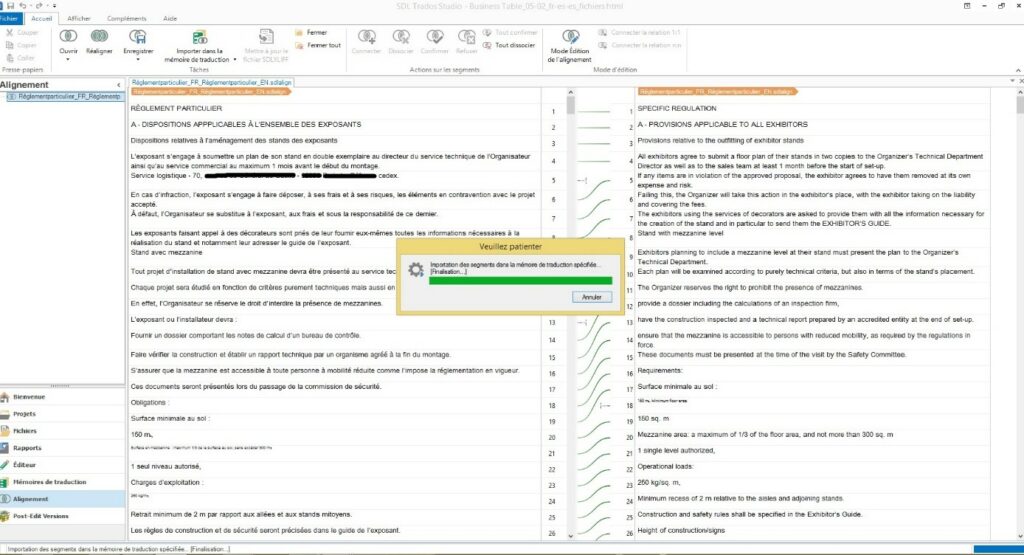Image resolution: width=1024 pixels, height=555 pixels.
Task: Click the Enregistrer icon
Action: (138, 37)
